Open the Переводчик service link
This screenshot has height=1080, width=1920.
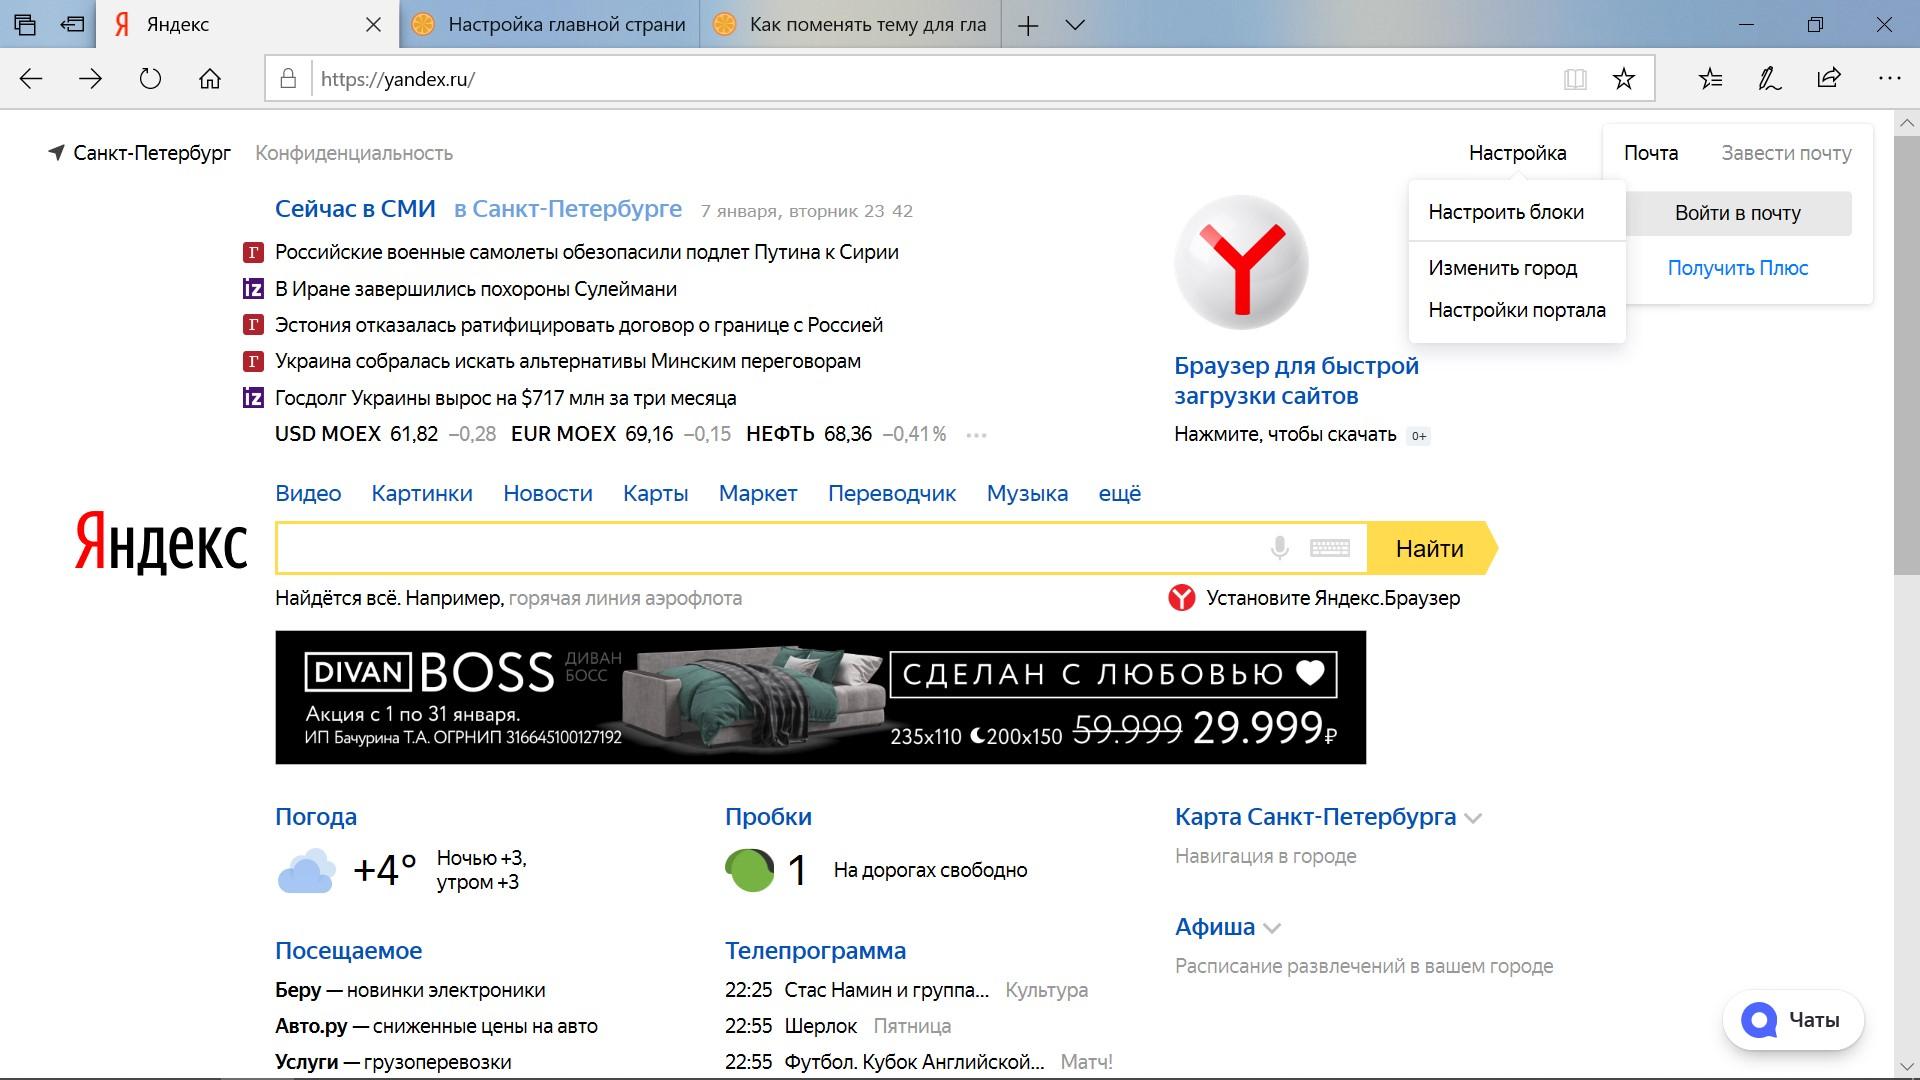pos(892,493)
